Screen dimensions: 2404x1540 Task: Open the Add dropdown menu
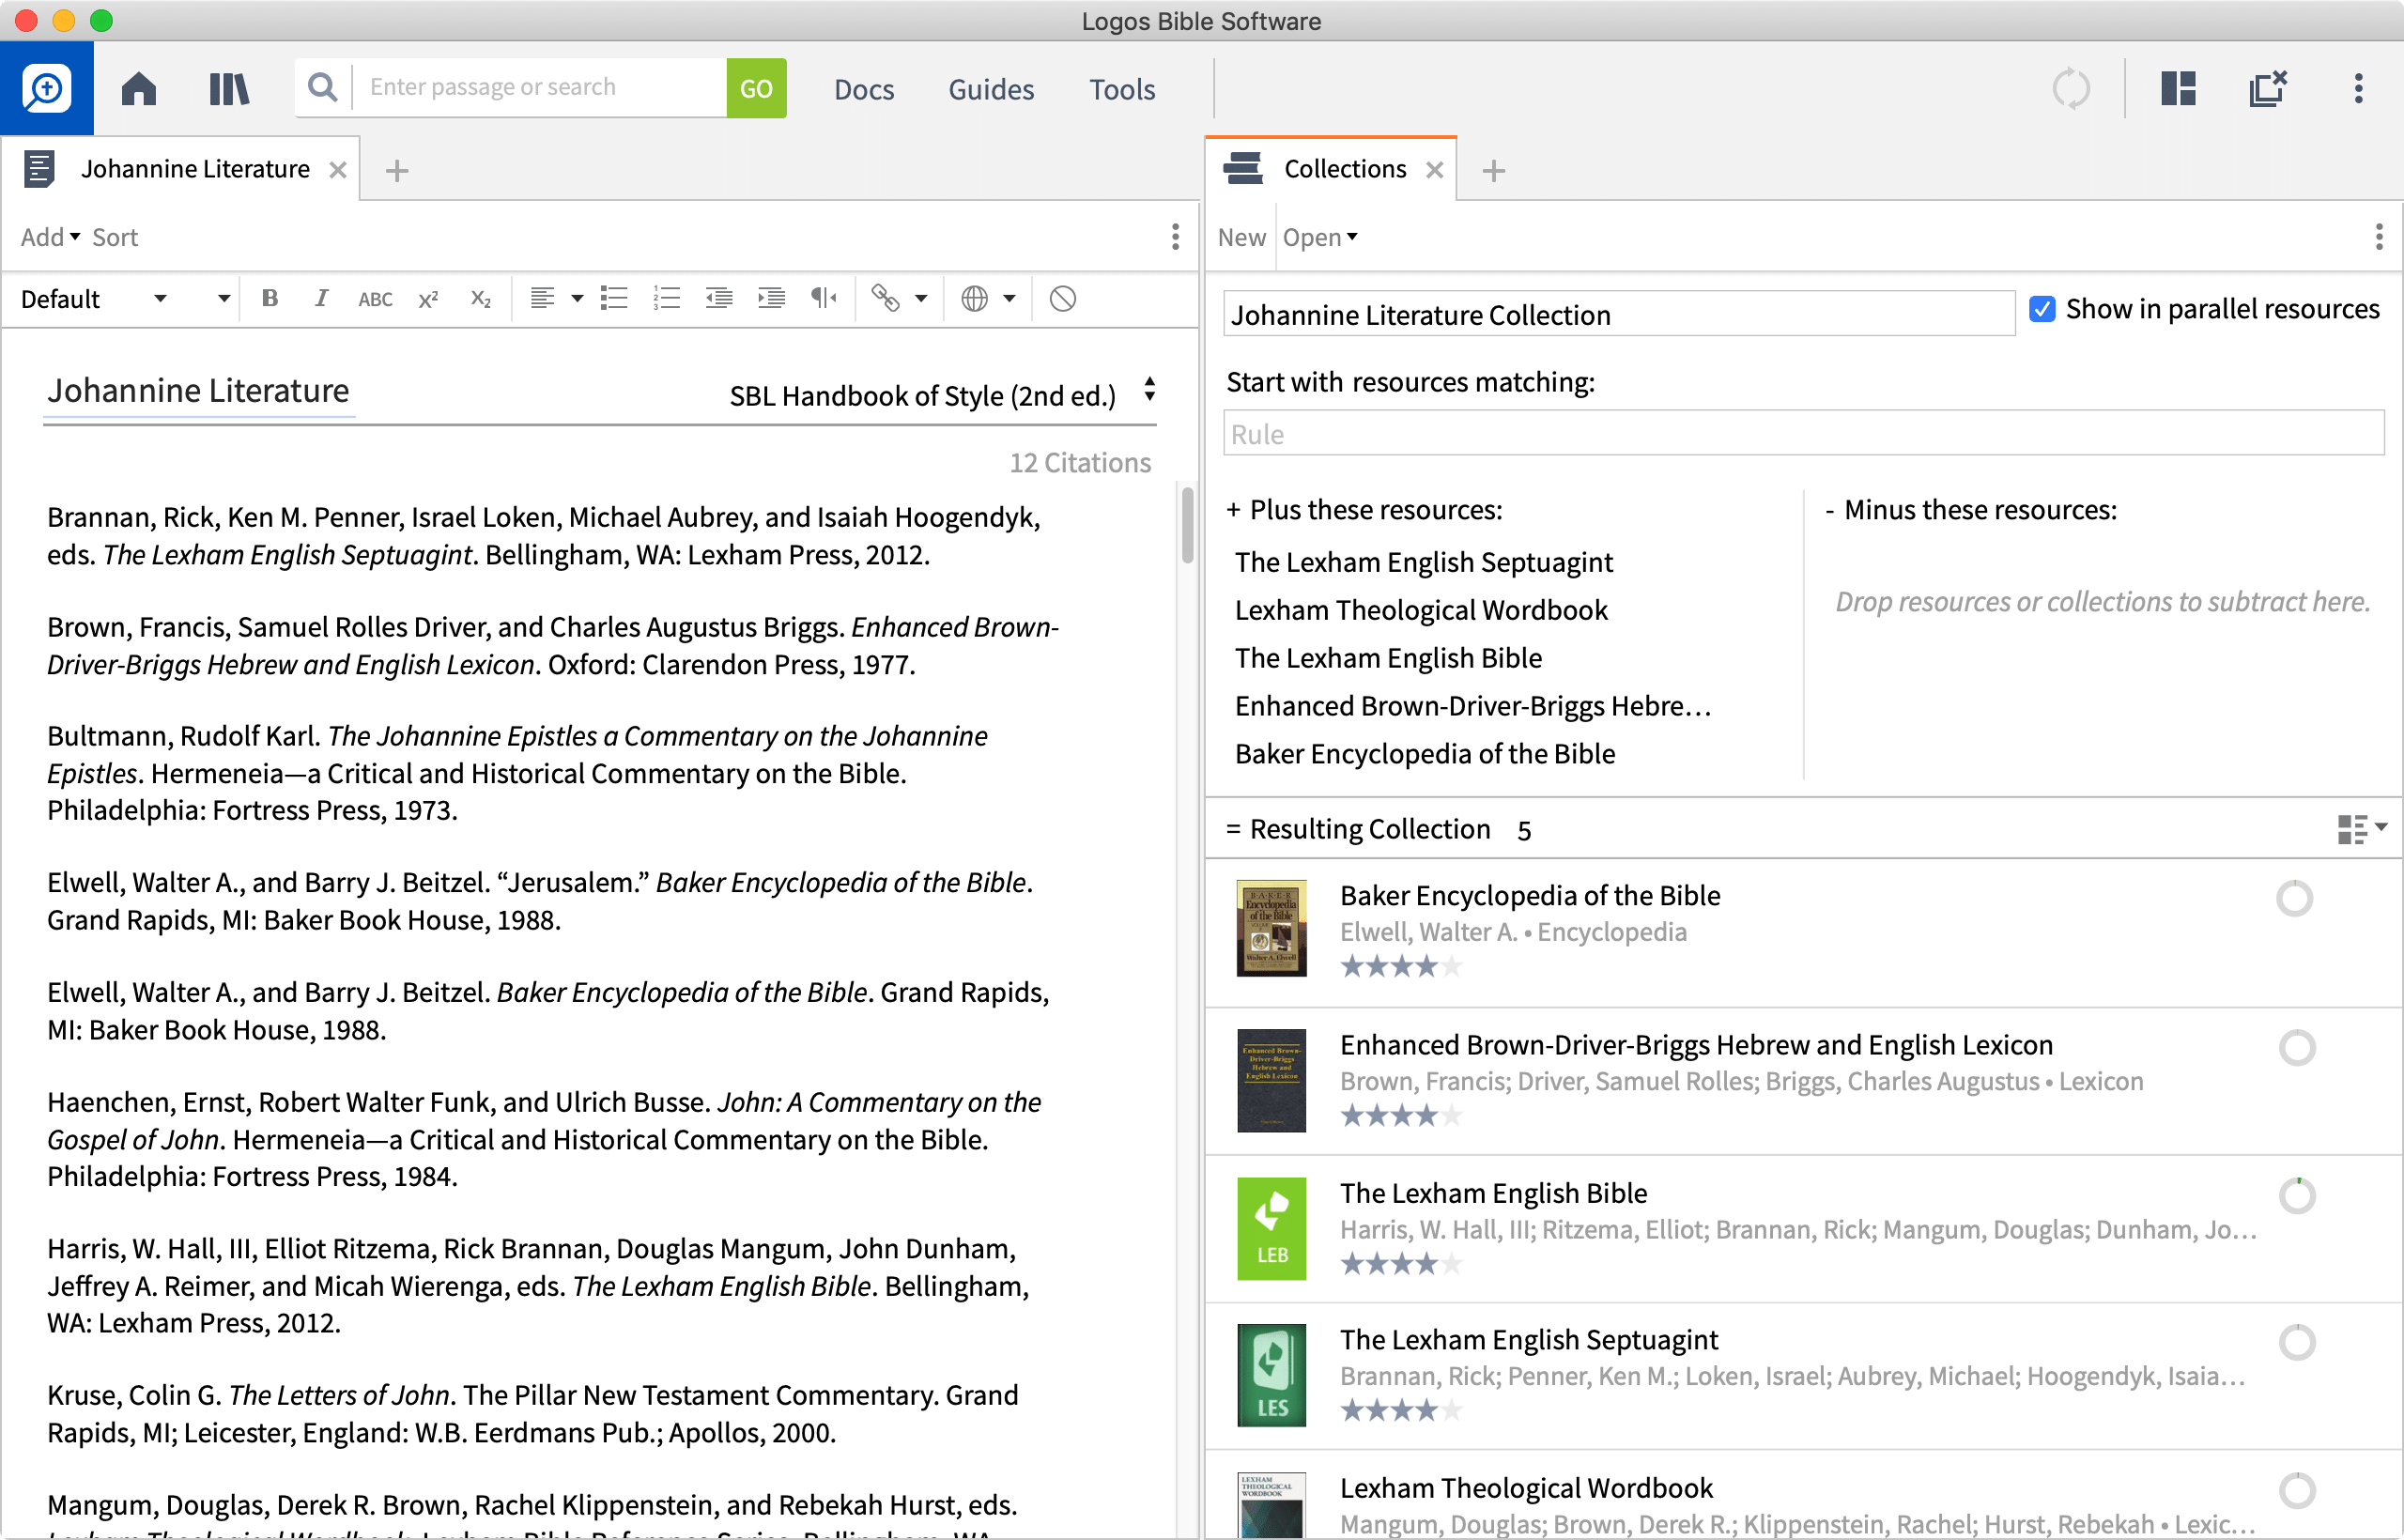[x=50, y=237]
